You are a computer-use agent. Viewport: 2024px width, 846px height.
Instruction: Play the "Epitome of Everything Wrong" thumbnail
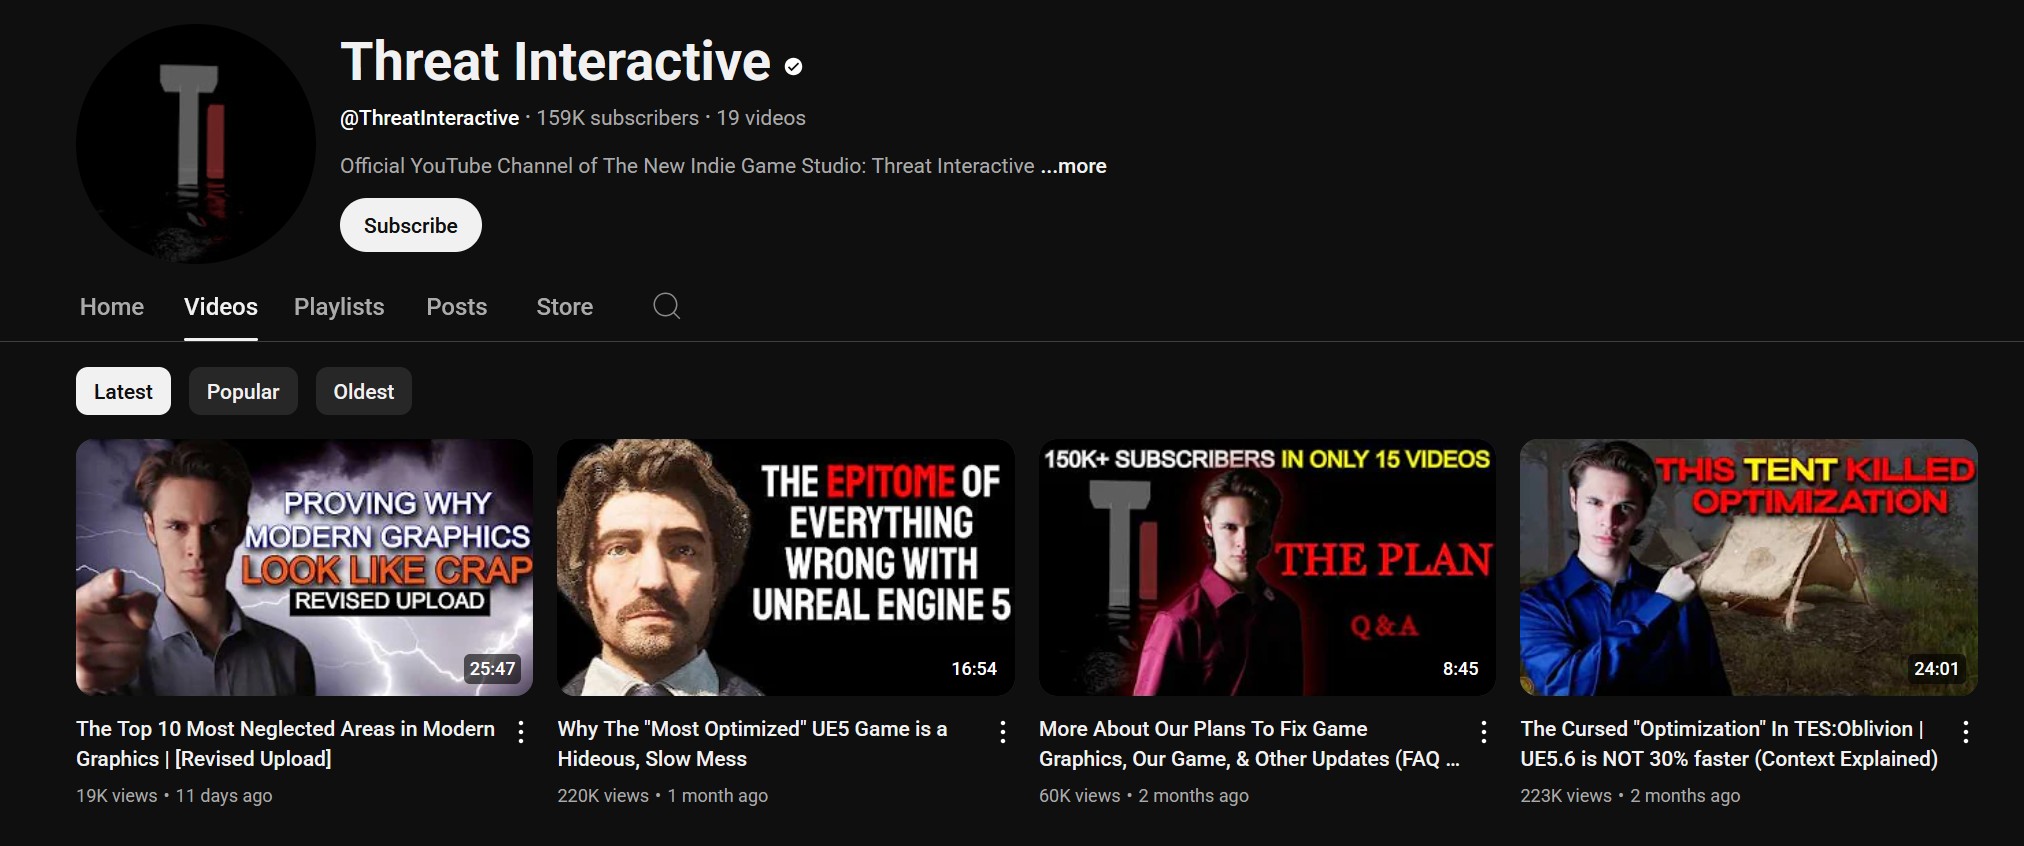pos(786,567)
